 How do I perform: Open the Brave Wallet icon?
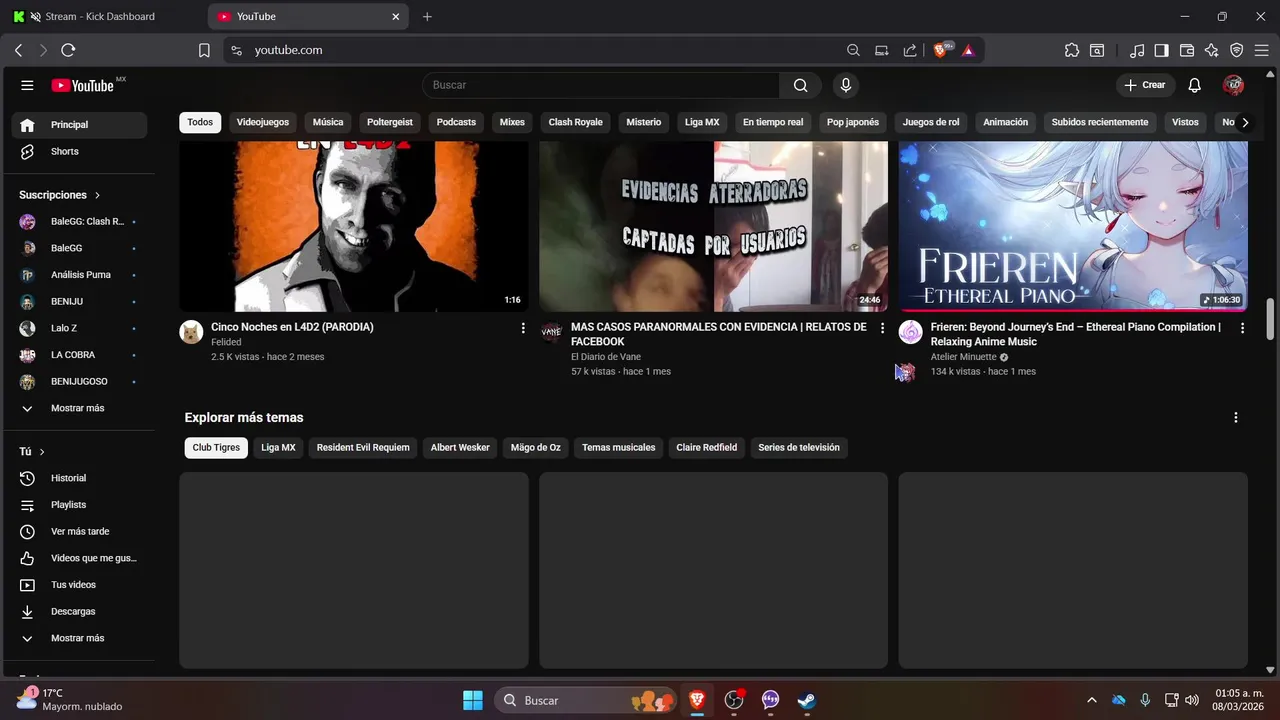click(1187, 50)
